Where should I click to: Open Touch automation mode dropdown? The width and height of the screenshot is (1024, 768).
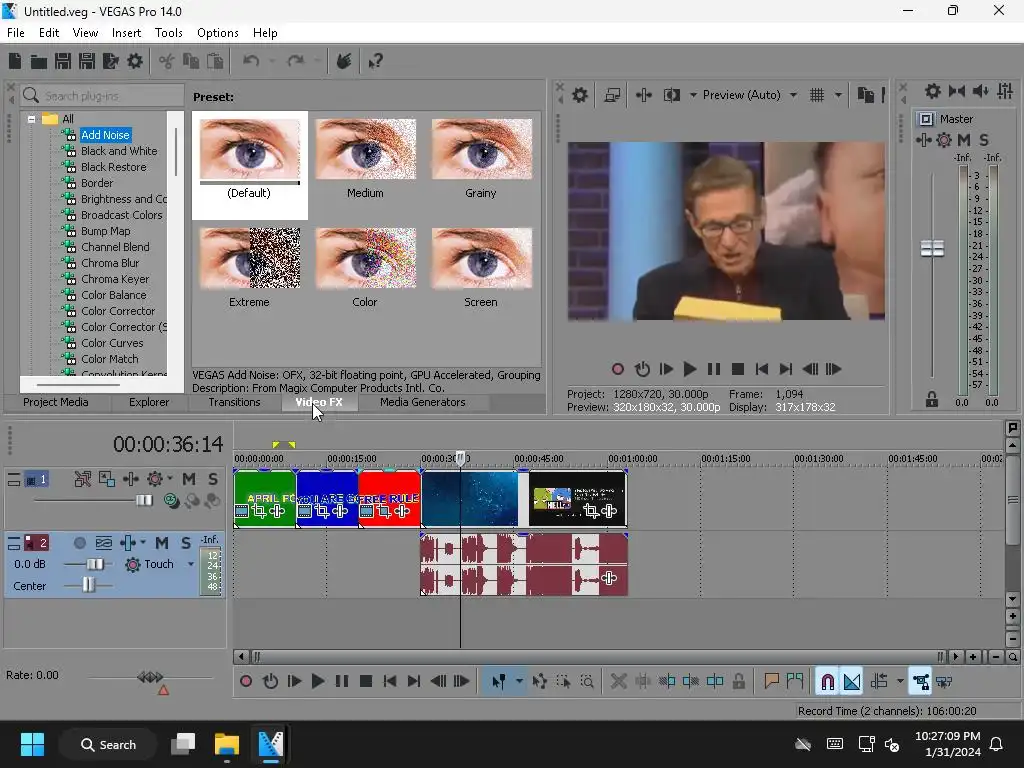click(x=191, y=564)
